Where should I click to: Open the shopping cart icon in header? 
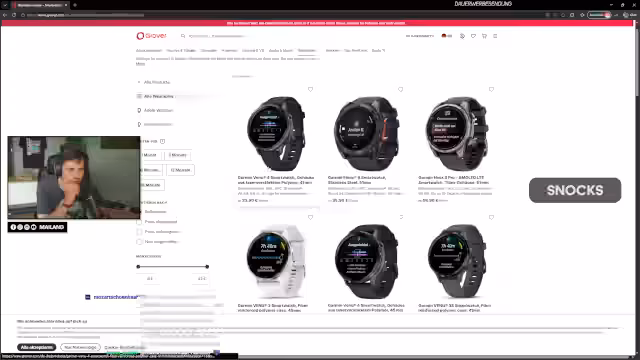[484, 36]
